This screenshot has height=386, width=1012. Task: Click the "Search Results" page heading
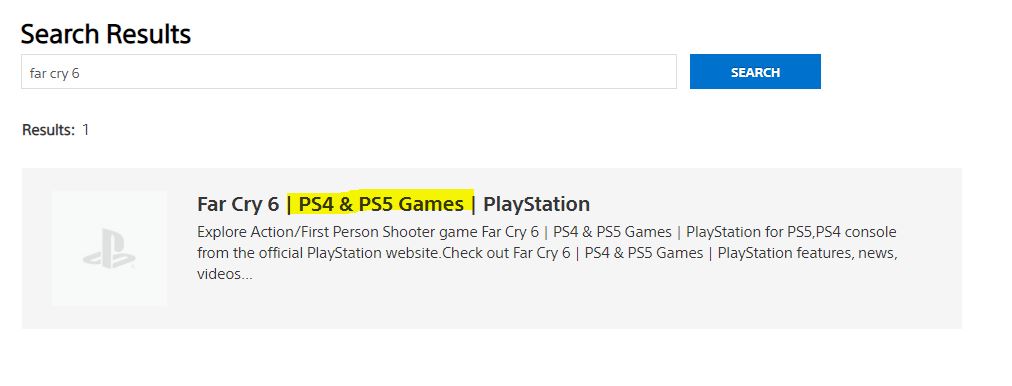coord(106,34)
